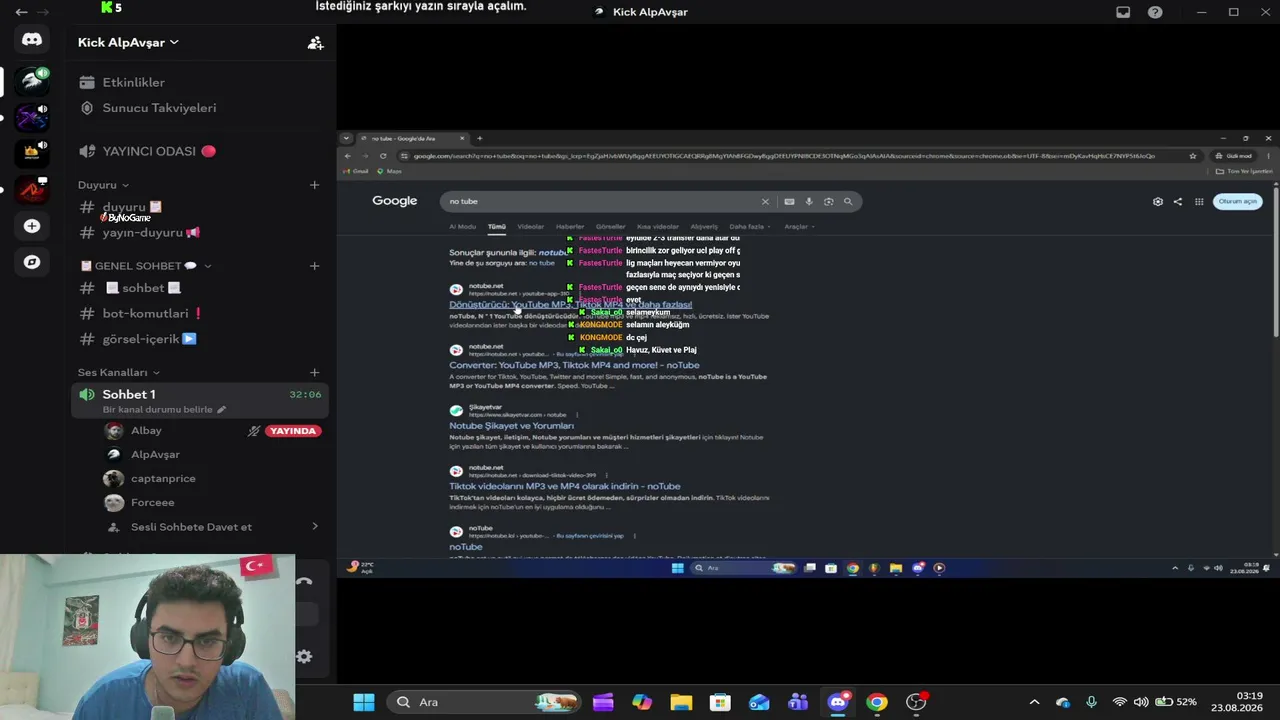Image resolution: width=1280 pixels, height=720 pixels.
Task: Collapse the Duyuru channel category
Action: [104, 185]
